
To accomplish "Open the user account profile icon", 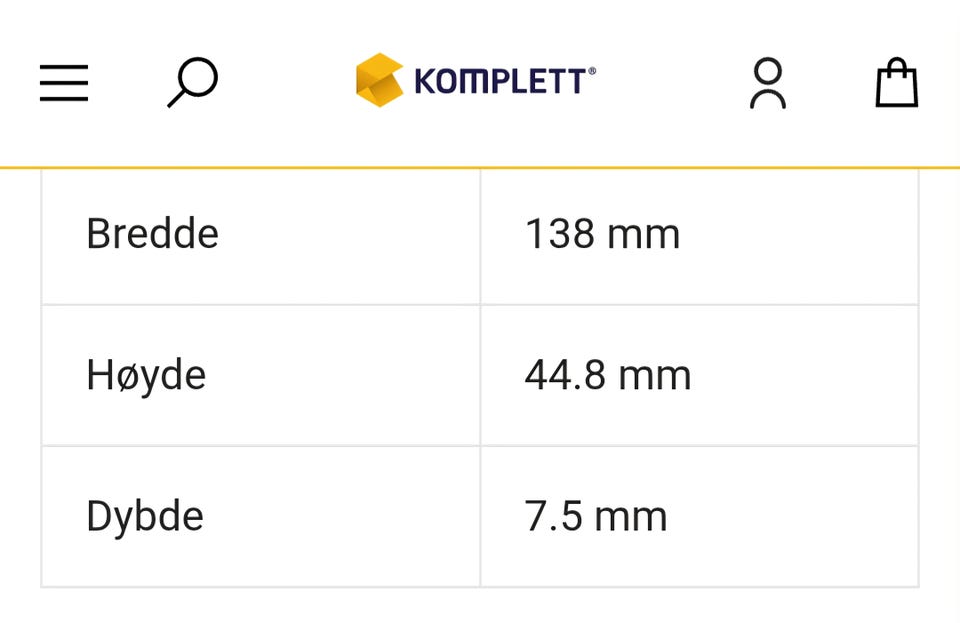I will click(768, 83).
